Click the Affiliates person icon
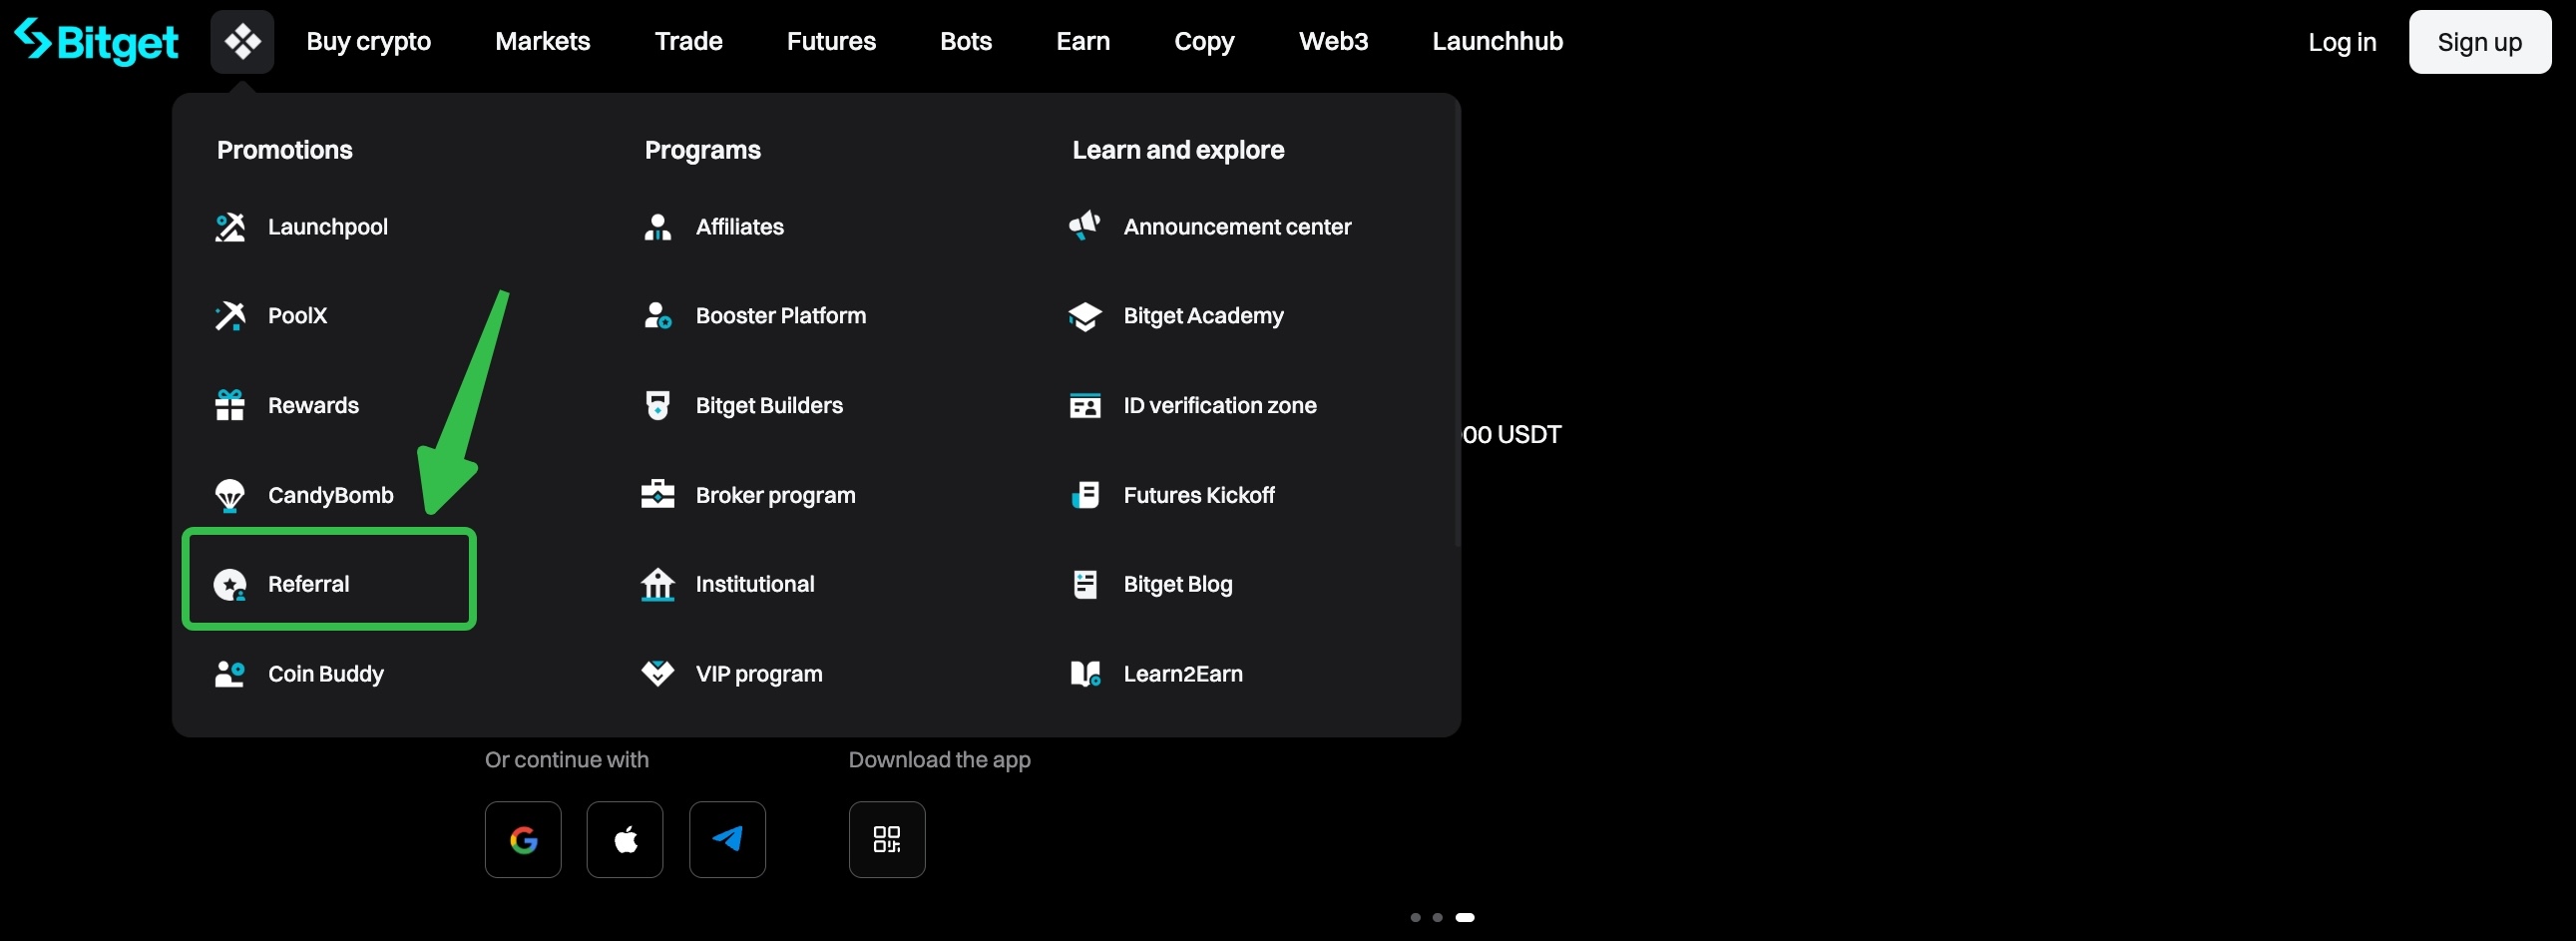 658,227
